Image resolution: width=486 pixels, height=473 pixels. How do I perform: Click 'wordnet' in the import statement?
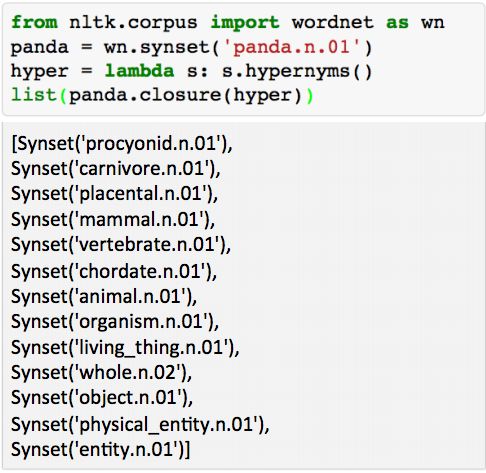click(333, 23)
